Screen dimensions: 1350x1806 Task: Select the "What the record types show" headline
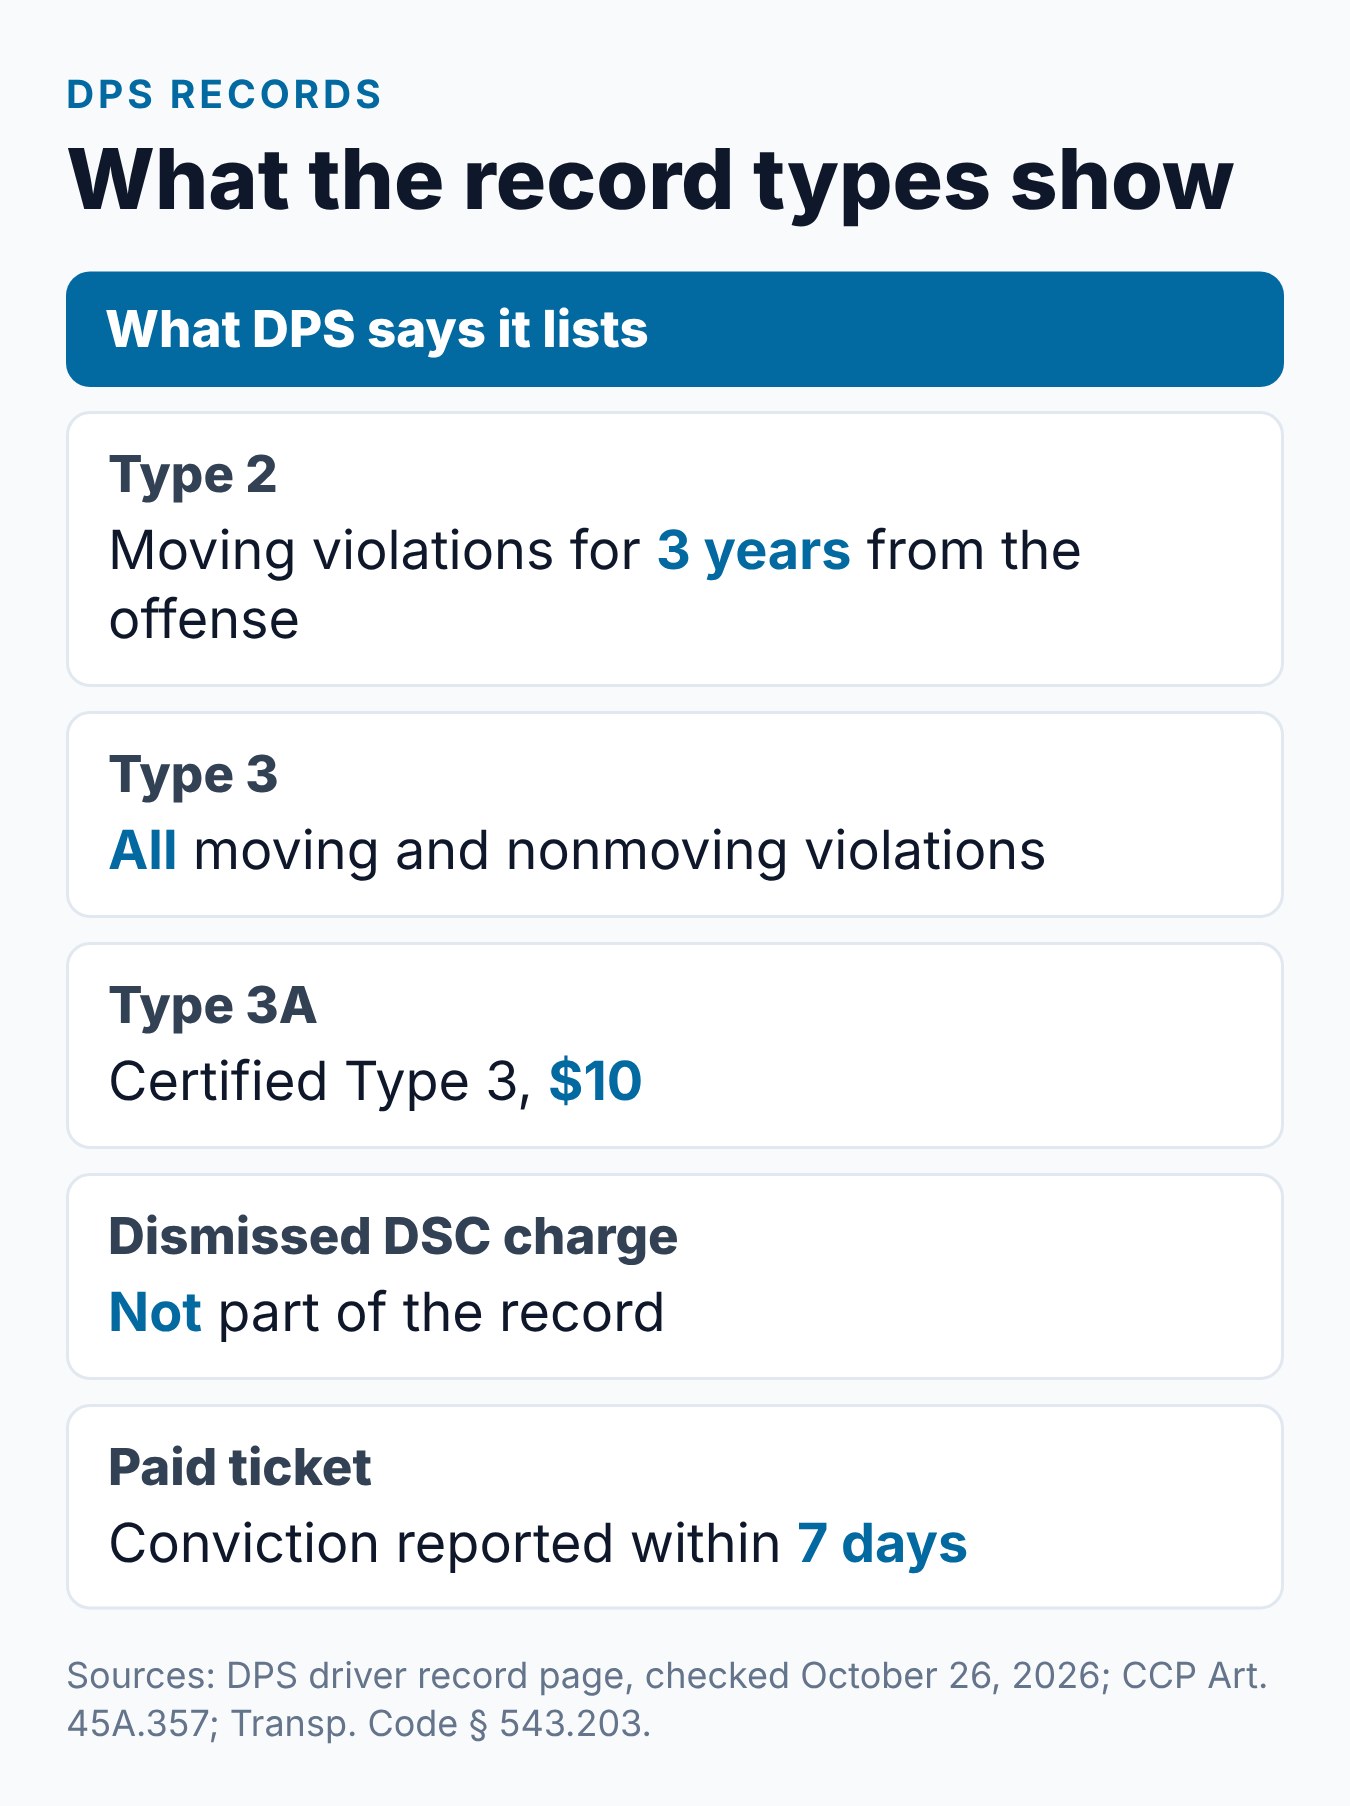651,180
